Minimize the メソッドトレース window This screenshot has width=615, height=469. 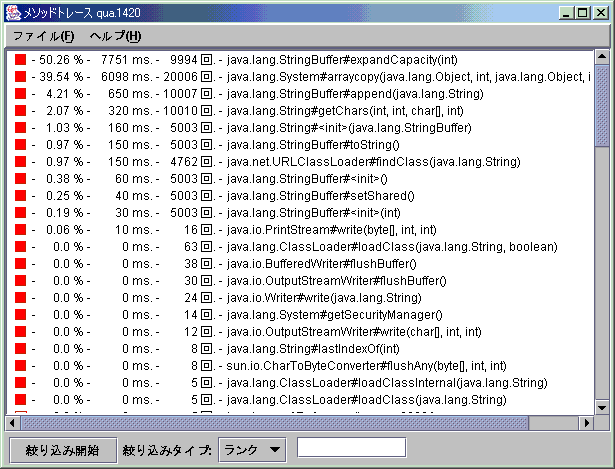[x=566, y=13]
